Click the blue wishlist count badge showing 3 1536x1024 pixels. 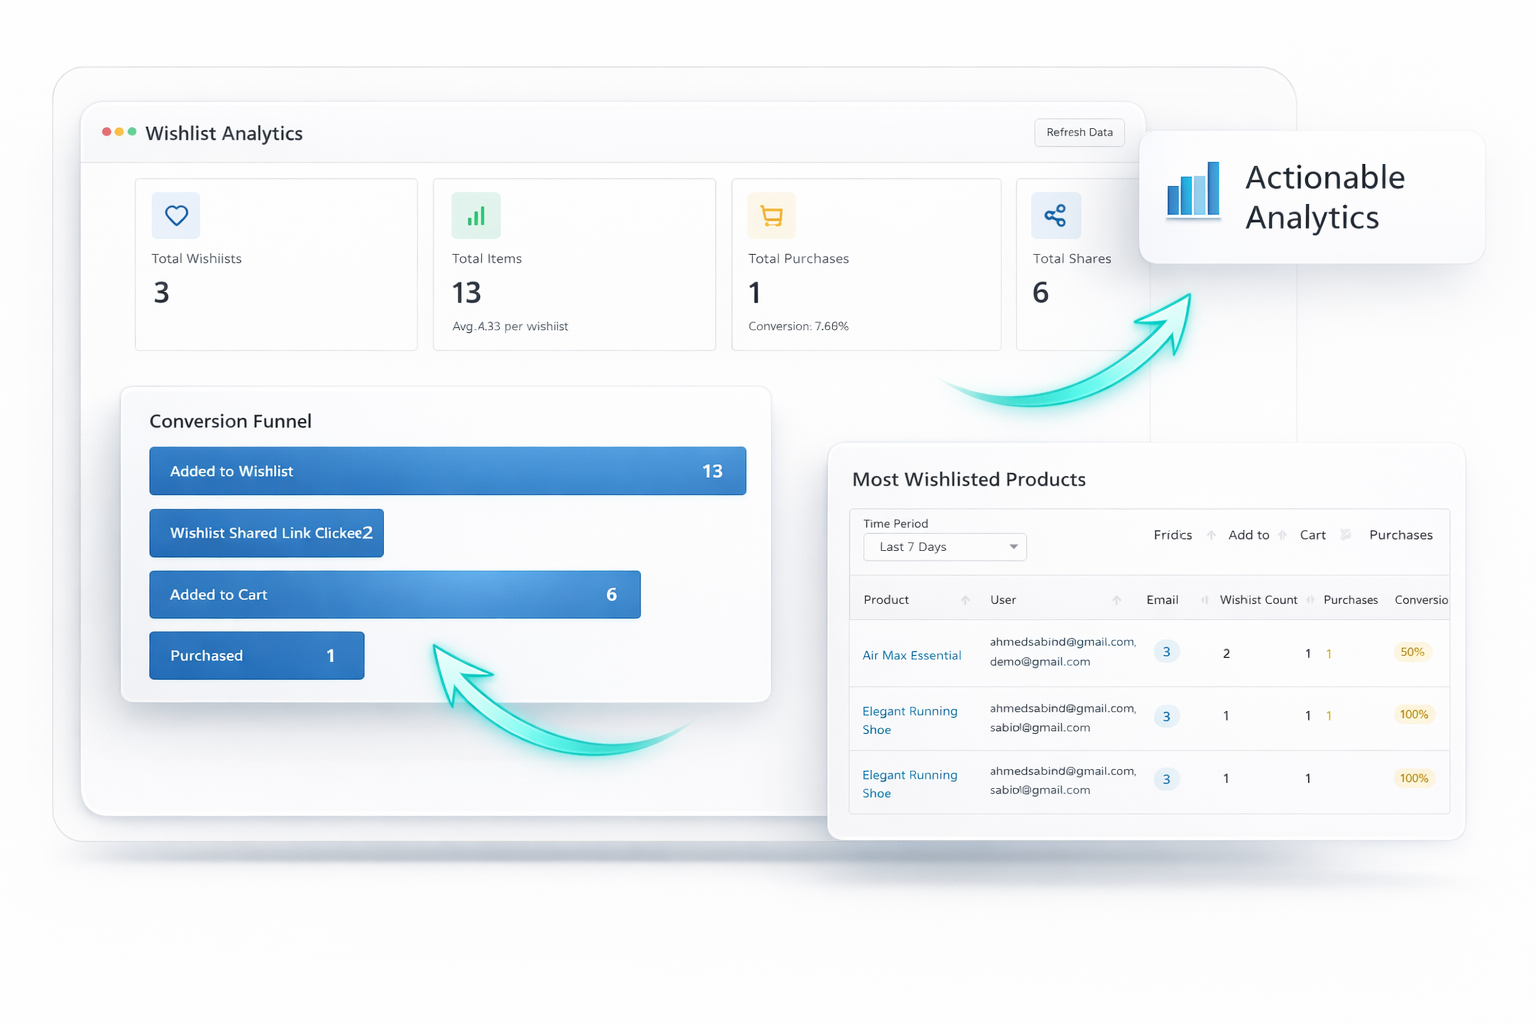(1166, 651)
